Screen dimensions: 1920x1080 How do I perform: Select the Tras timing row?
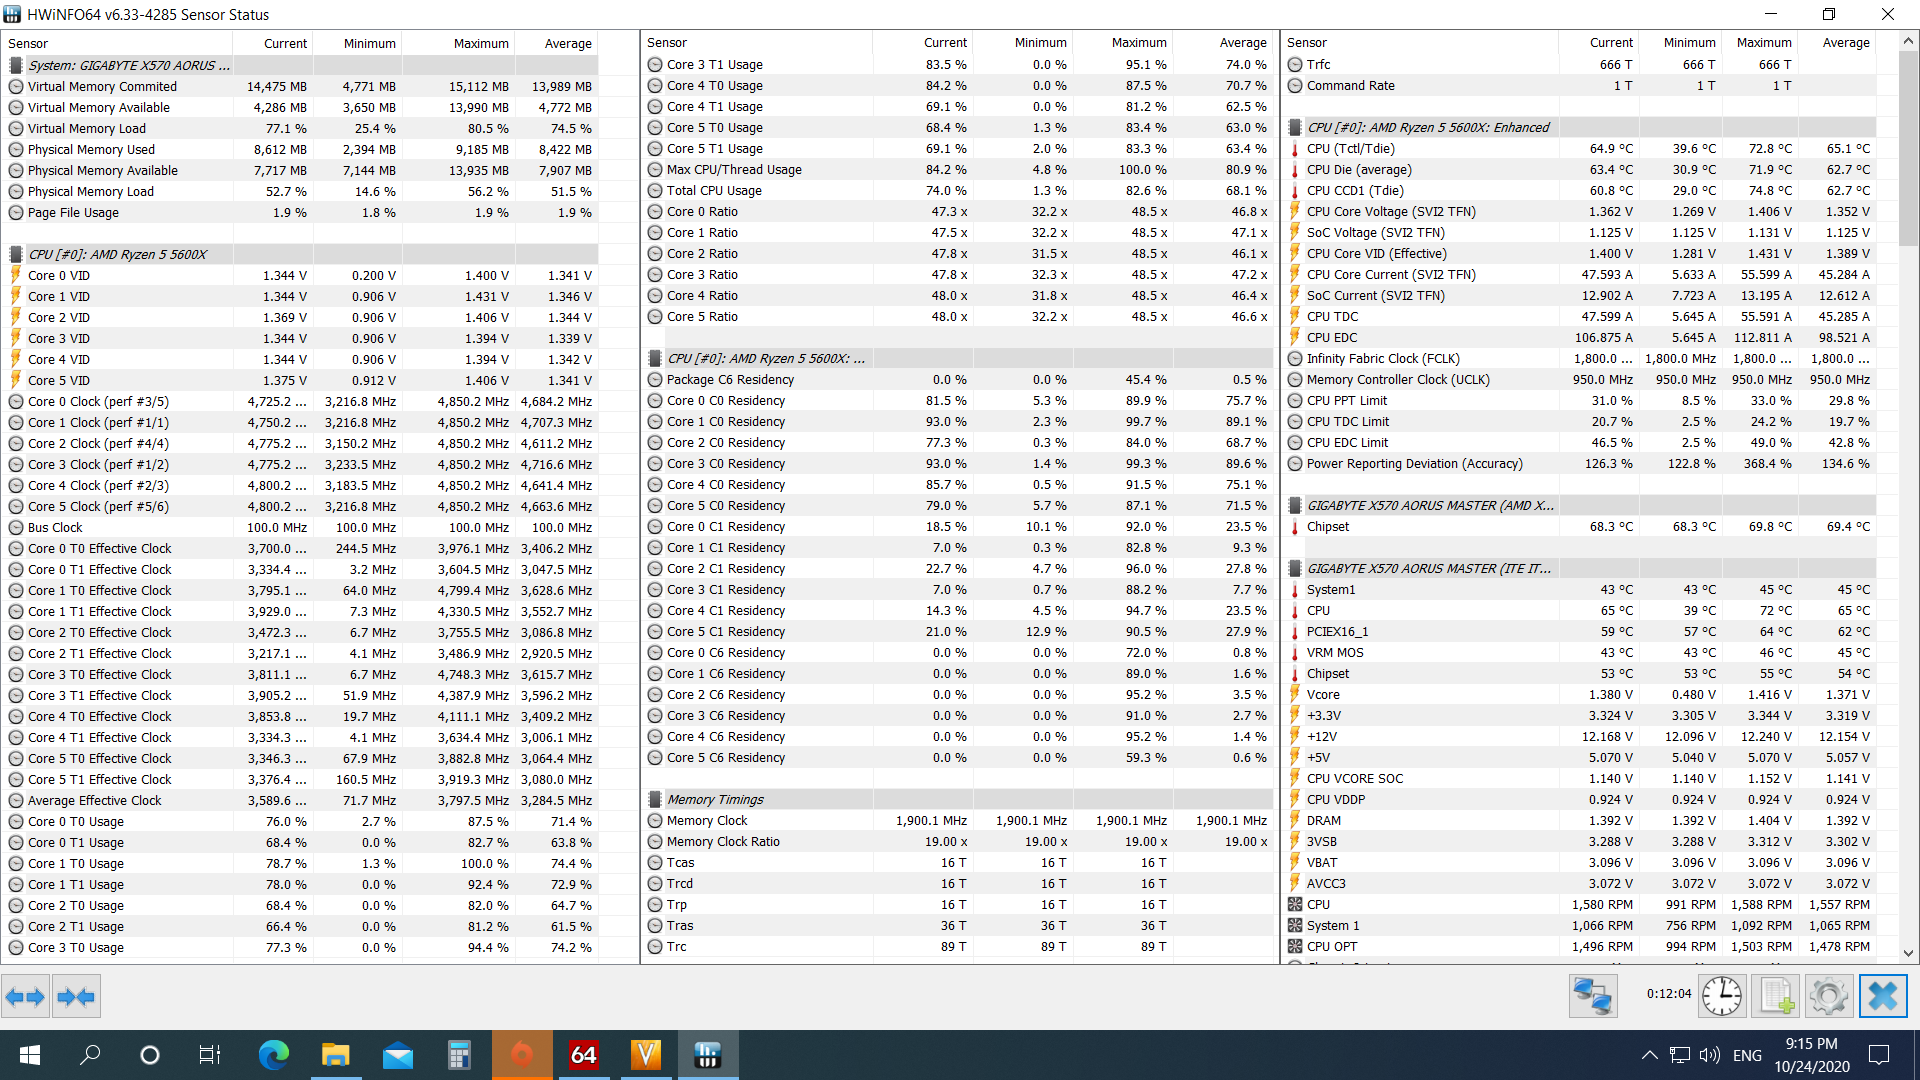coord(958,925)
